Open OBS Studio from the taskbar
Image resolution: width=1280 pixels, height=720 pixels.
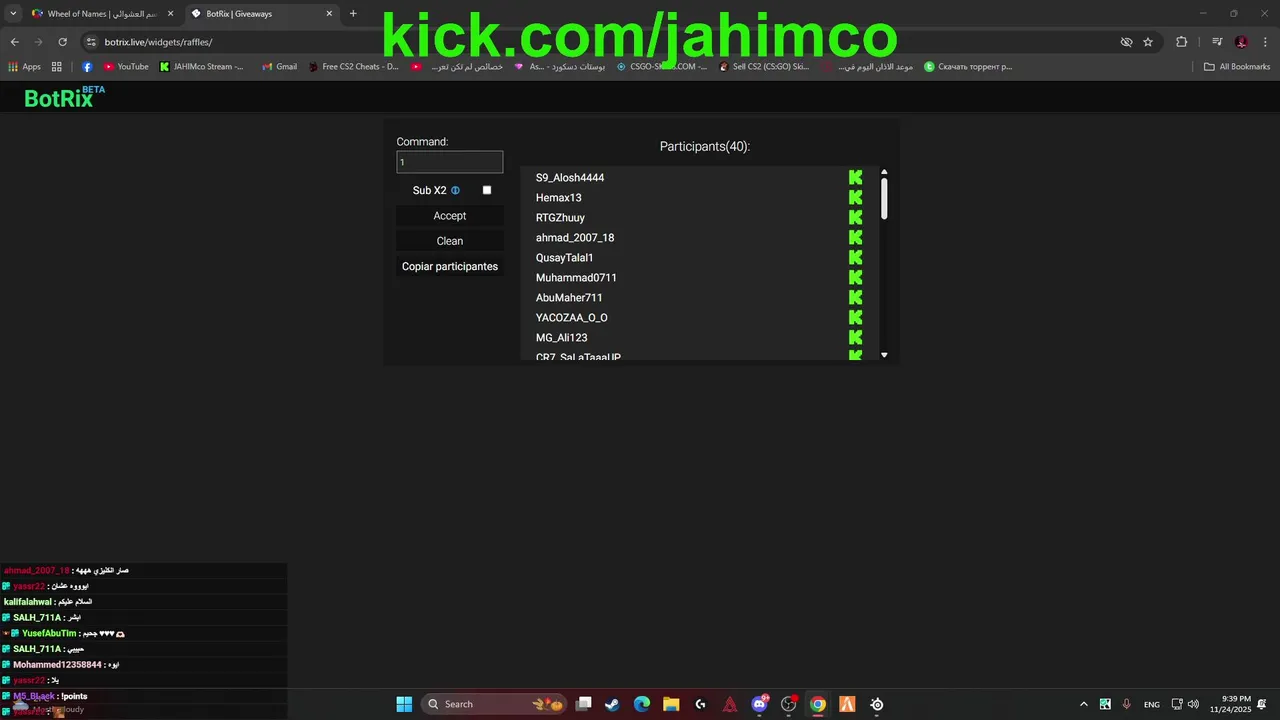click(x=789, y=704)
